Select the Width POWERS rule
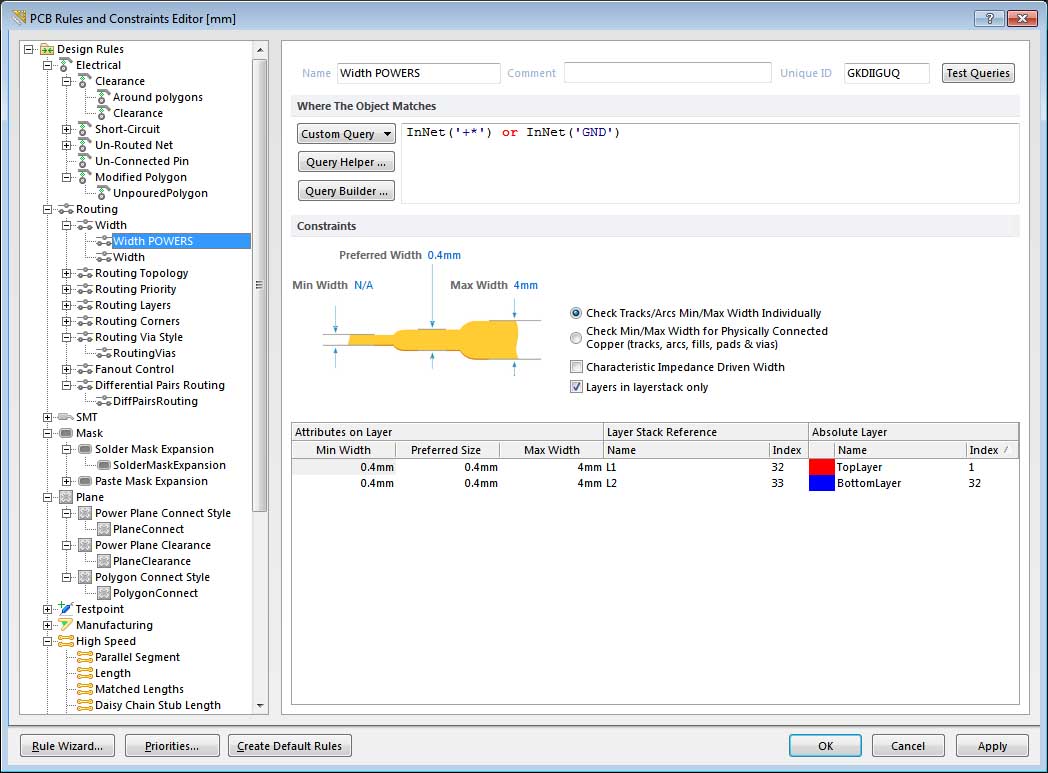 152,241
